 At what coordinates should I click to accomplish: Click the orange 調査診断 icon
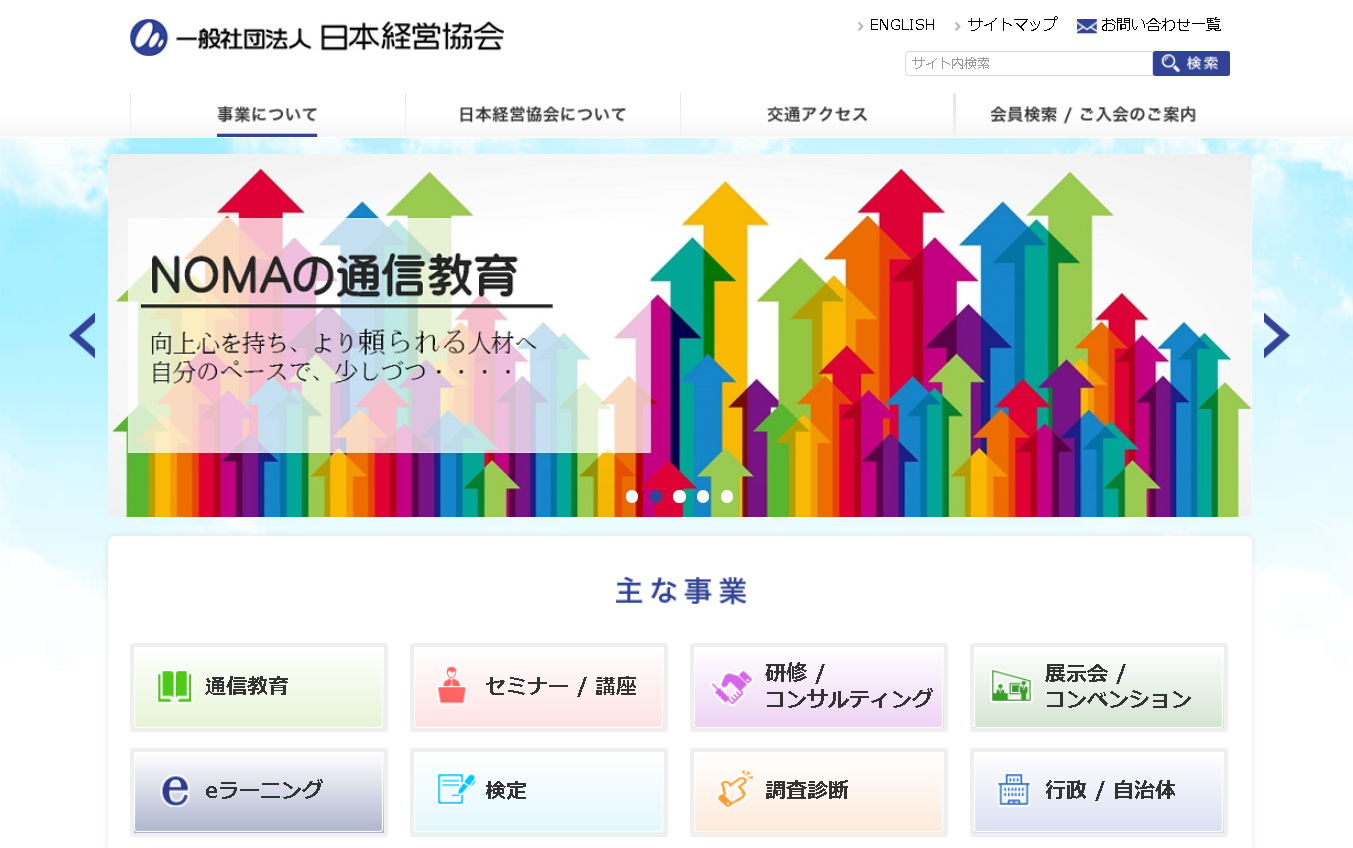[735, 789]
